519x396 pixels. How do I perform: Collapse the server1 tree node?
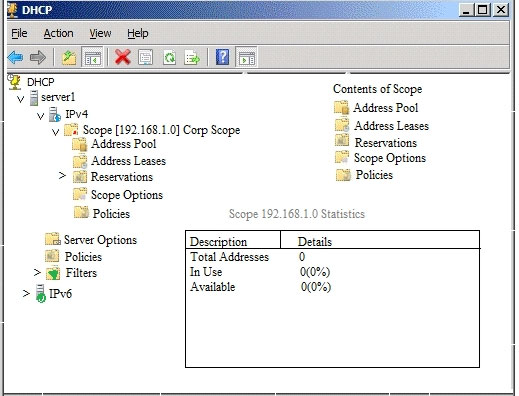click(21, 99)
